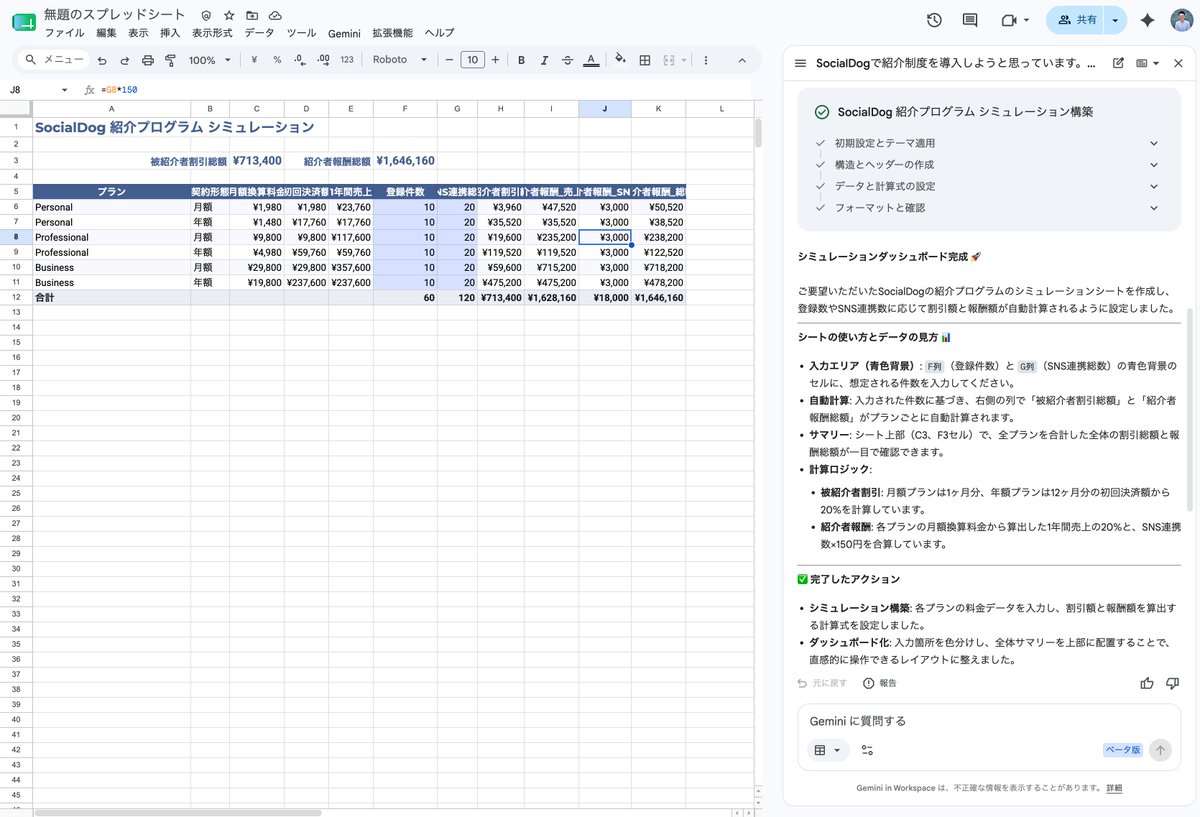
Task: Give thumbs down to Gemini response
Action: click(1173, 683)
